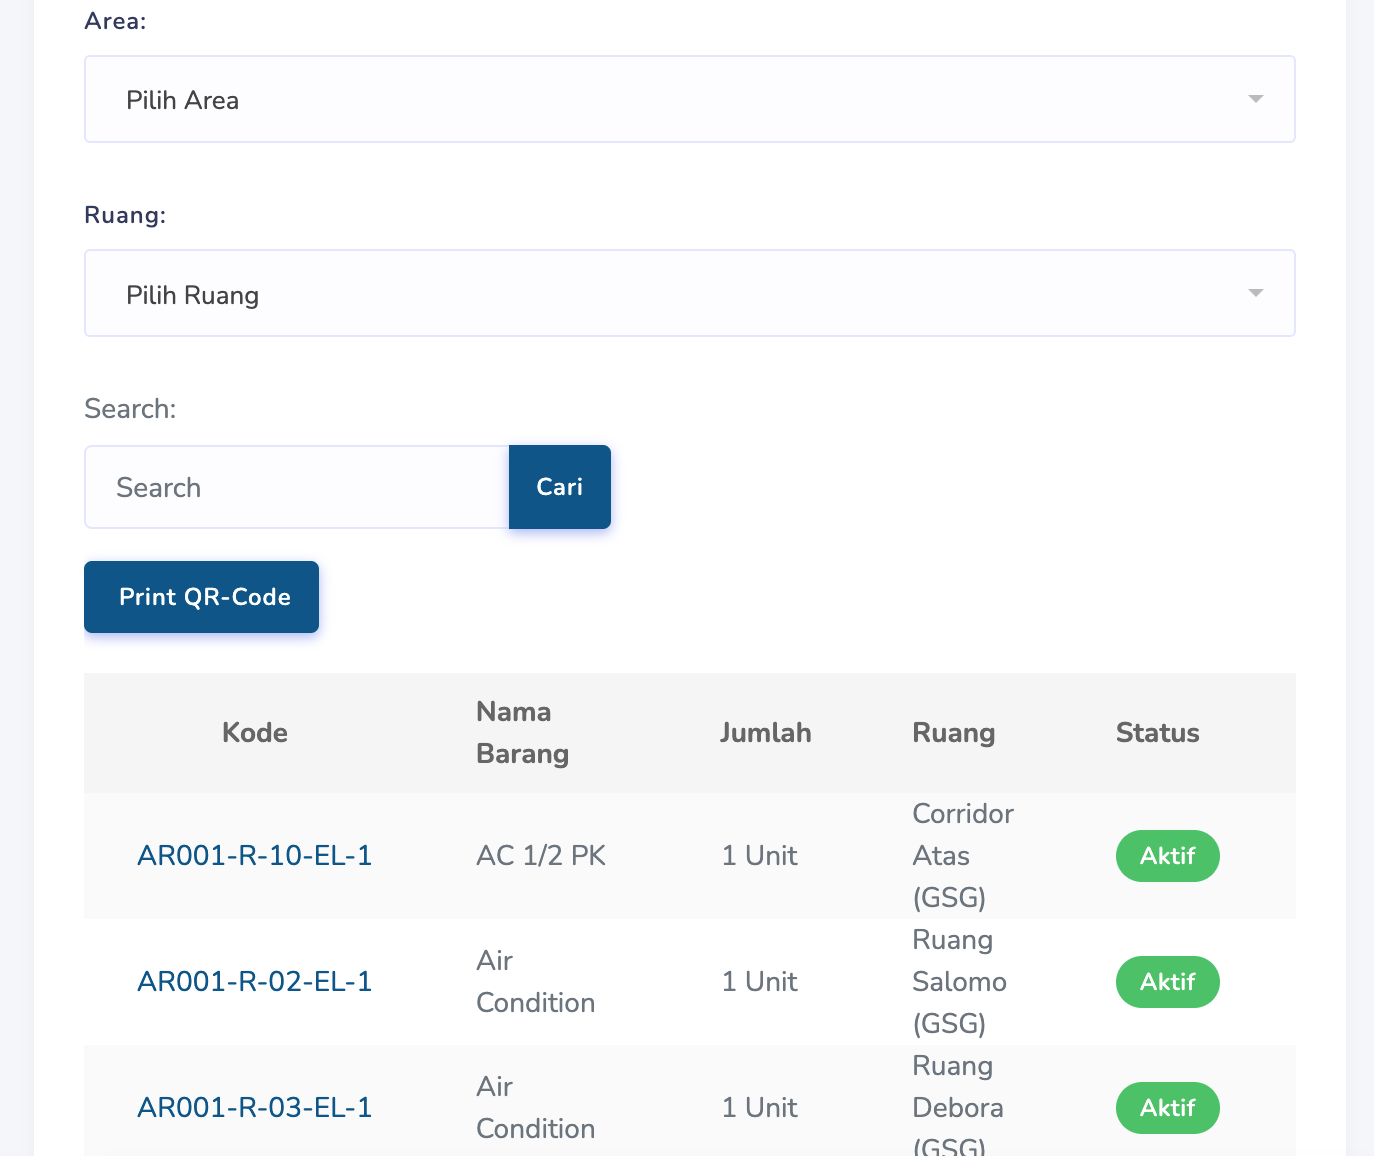
Task: Click Aktif badge in the Ruang Debora row
Action: tap(1167, 1108)
